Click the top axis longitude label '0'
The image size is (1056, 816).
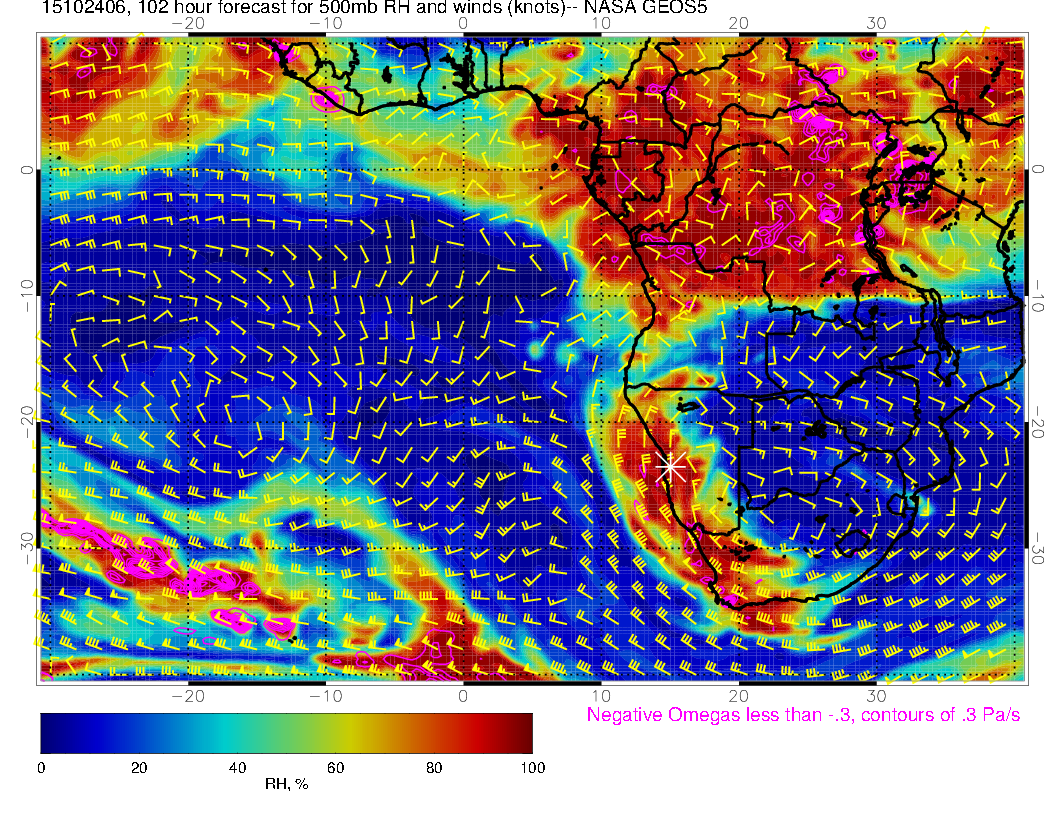point(463,24)
